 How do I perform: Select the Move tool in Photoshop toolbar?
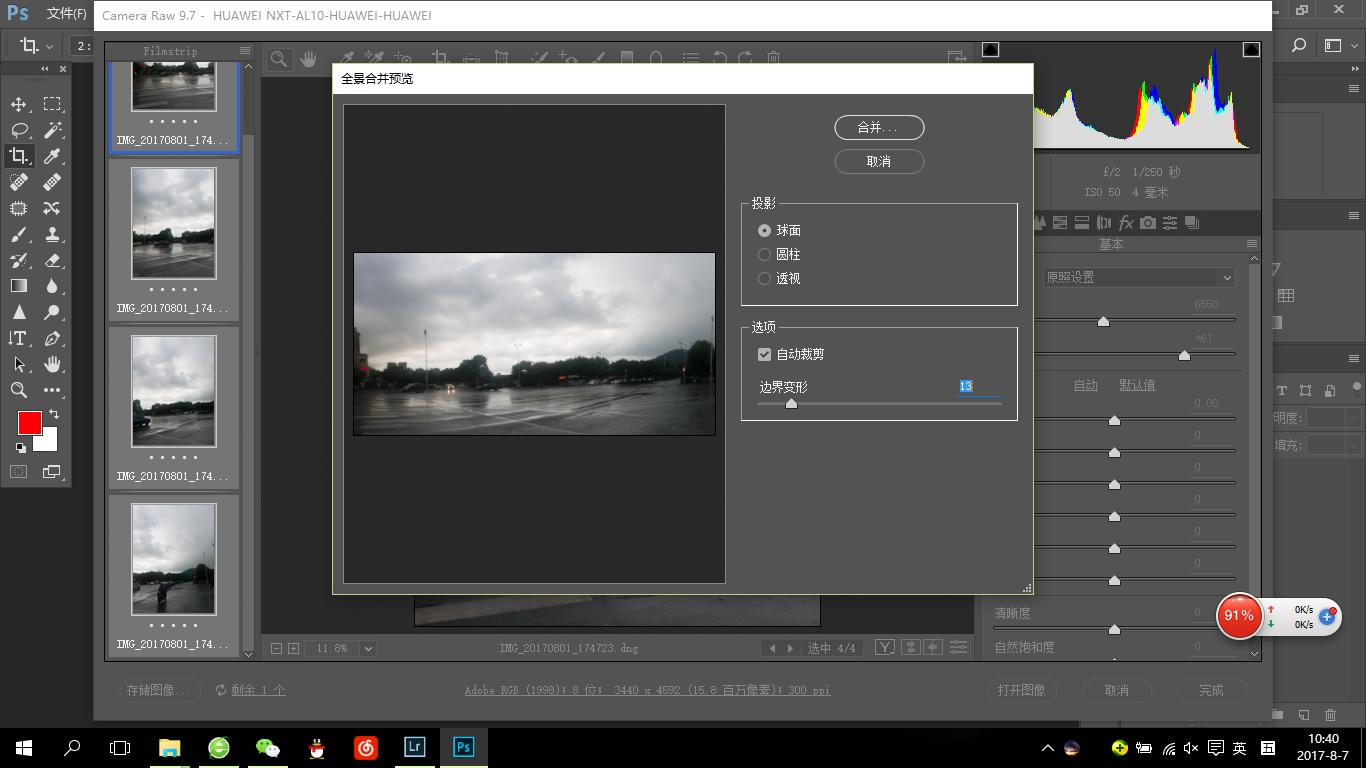click(x=19, y=104)
